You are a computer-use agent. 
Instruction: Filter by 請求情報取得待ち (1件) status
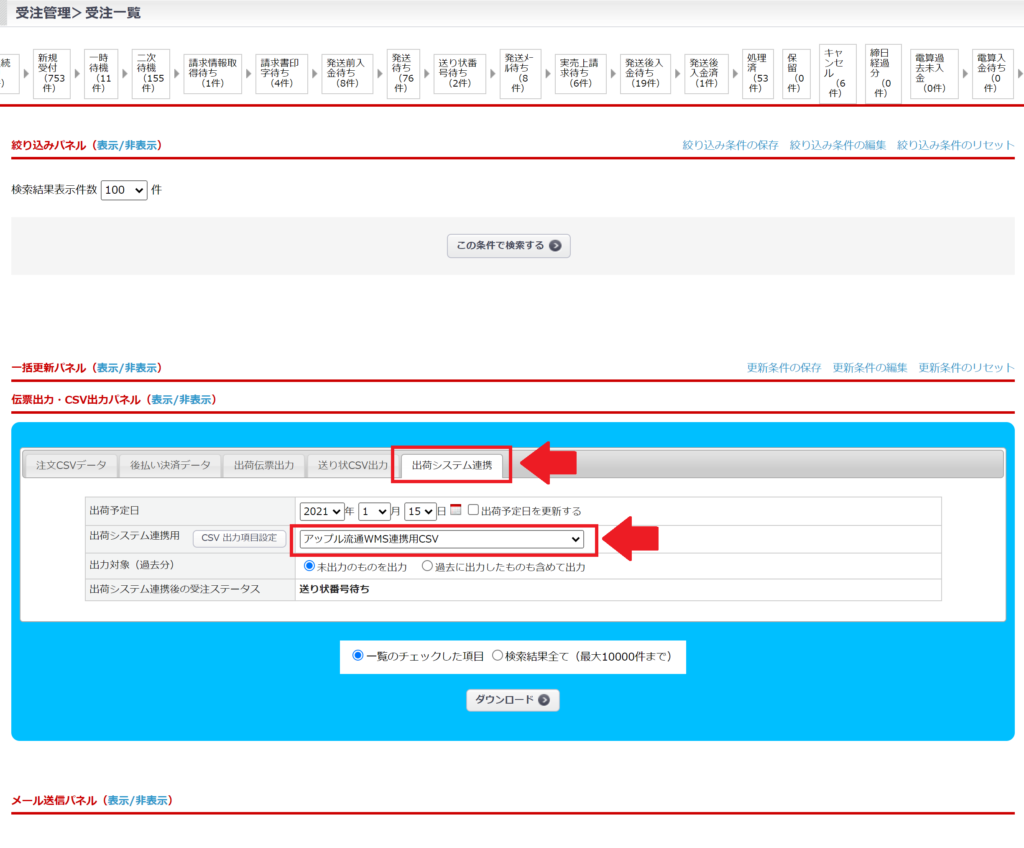pyautogui.click(x=213, y=73)
